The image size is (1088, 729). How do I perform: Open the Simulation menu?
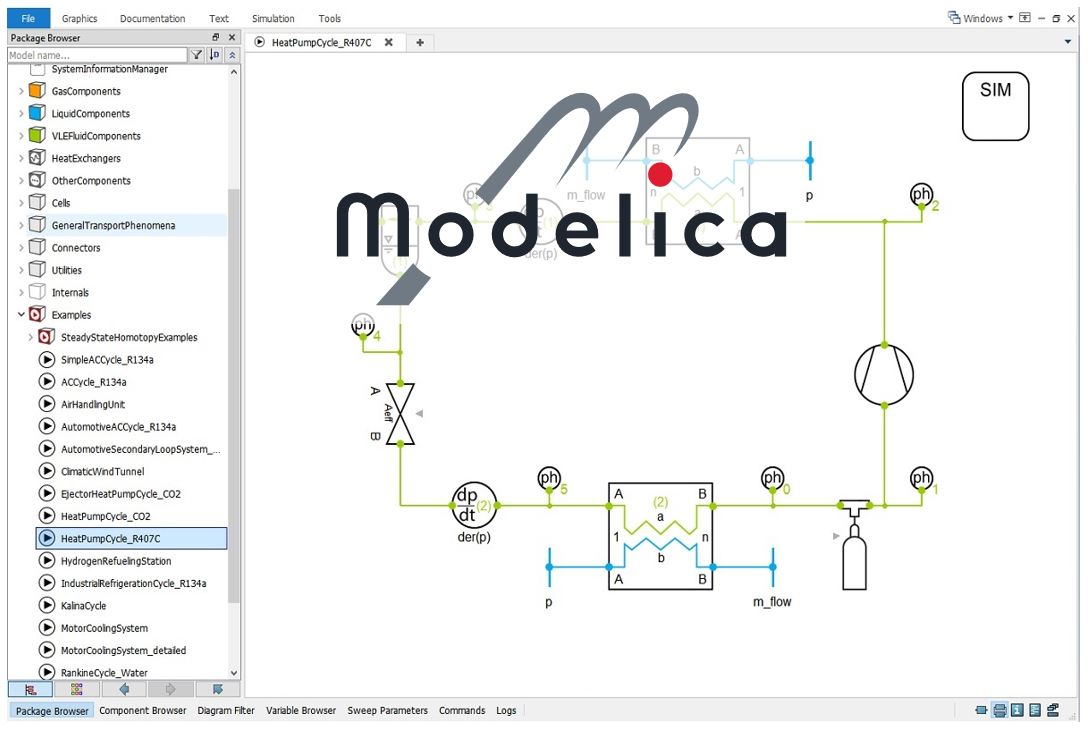click(271, 17)
